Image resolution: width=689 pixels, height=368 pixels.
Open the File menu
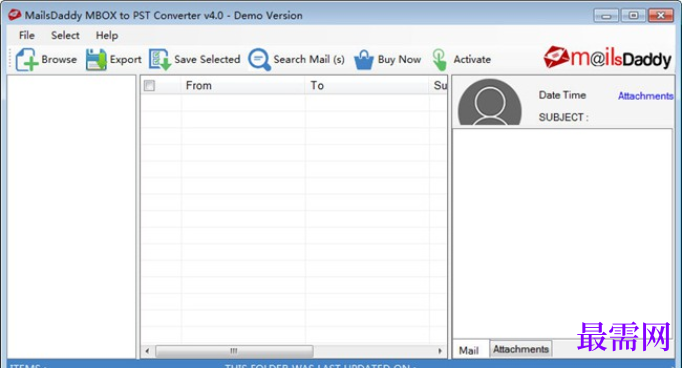click(27, 35)
